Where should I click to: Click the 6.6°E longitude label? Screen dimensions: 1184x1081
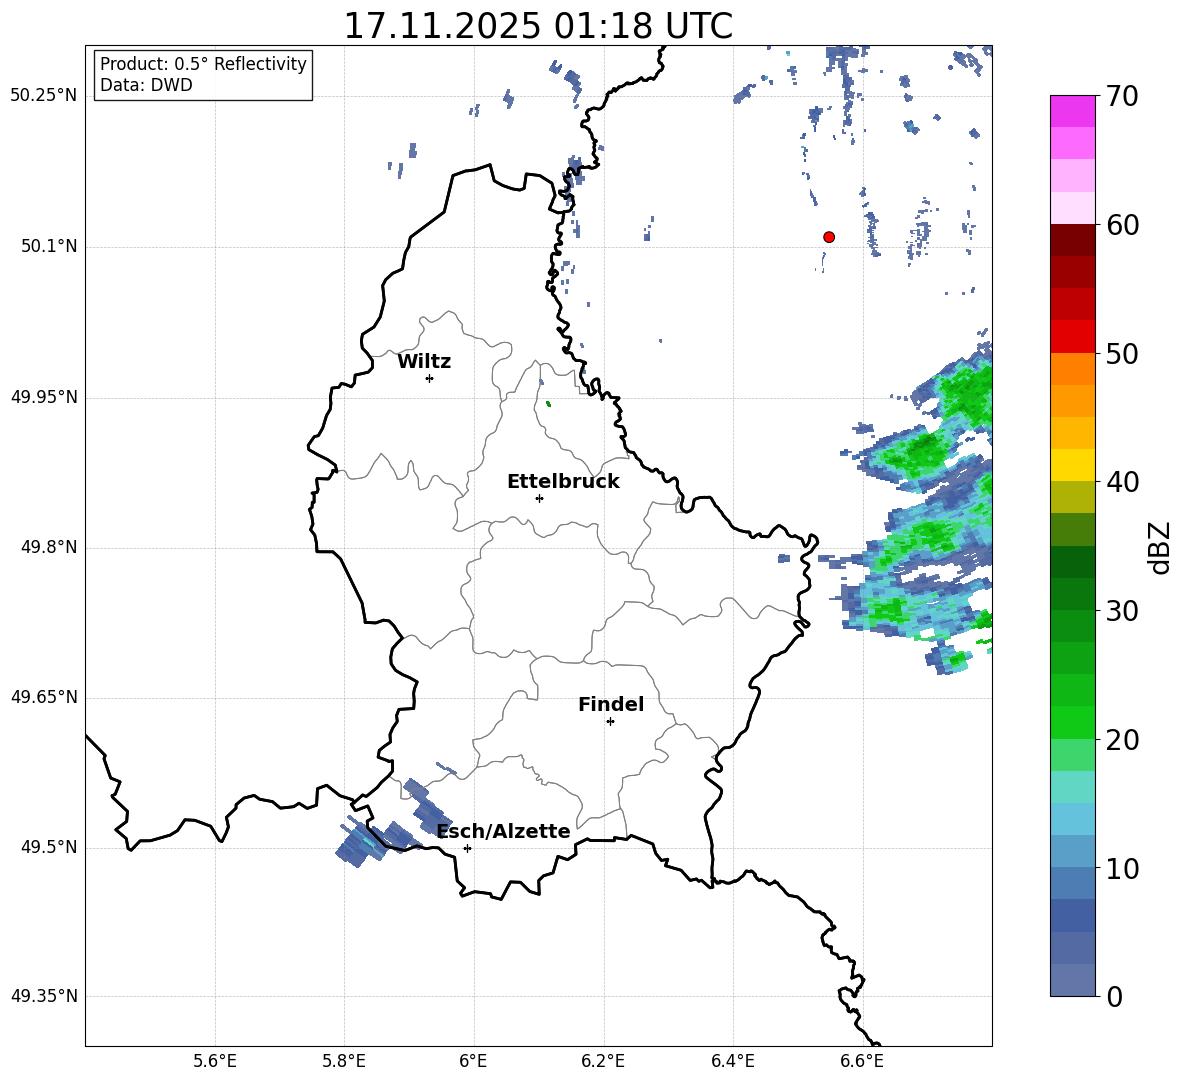coord(862,1062)
